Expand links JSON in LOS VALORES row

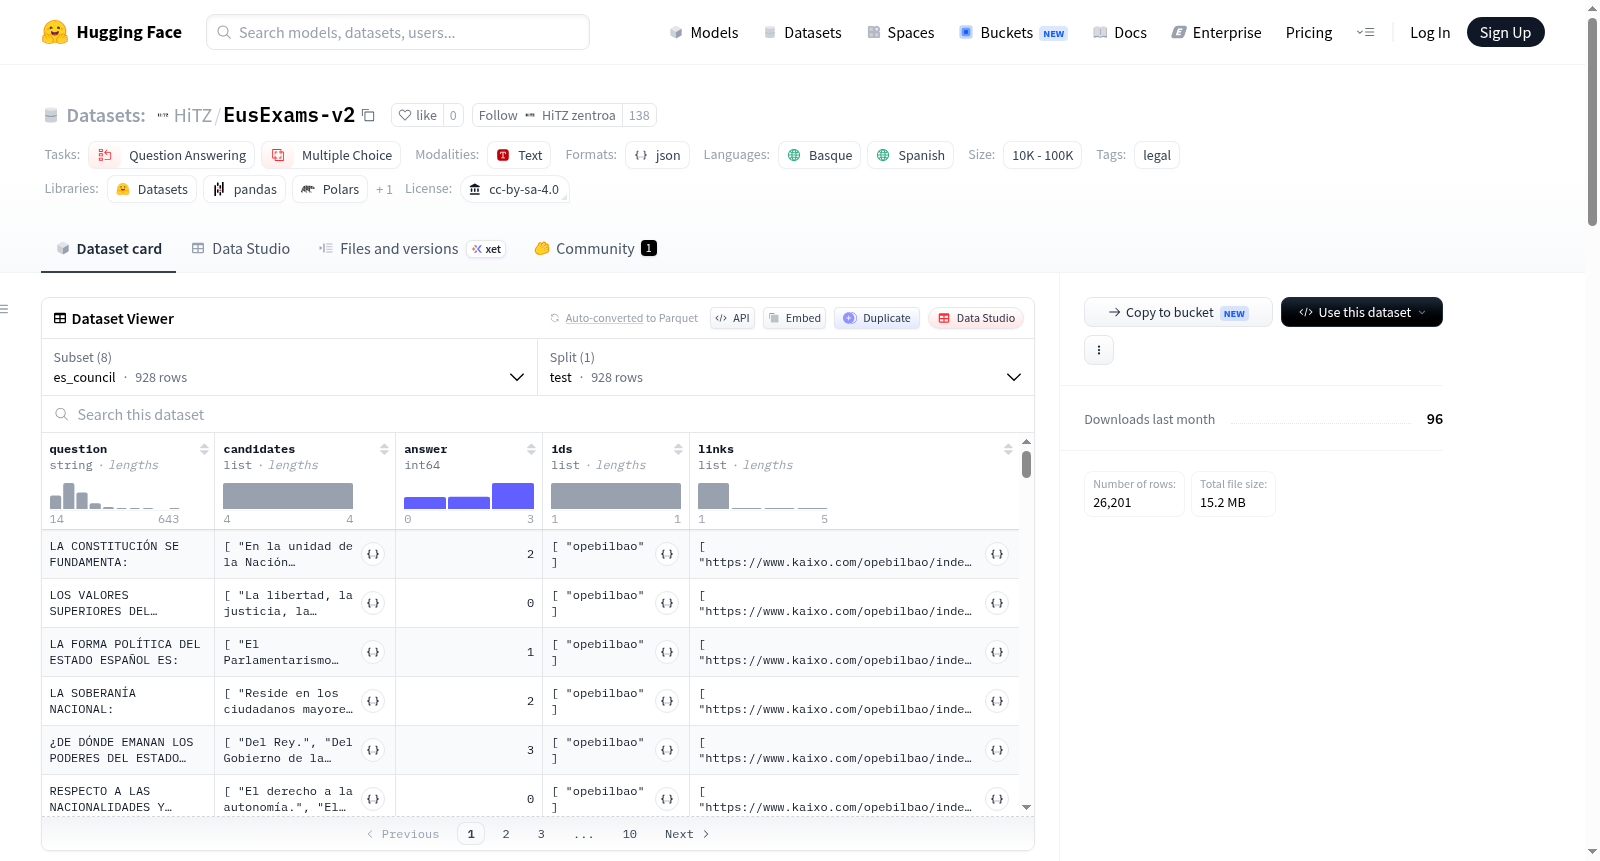coord(997,603)
